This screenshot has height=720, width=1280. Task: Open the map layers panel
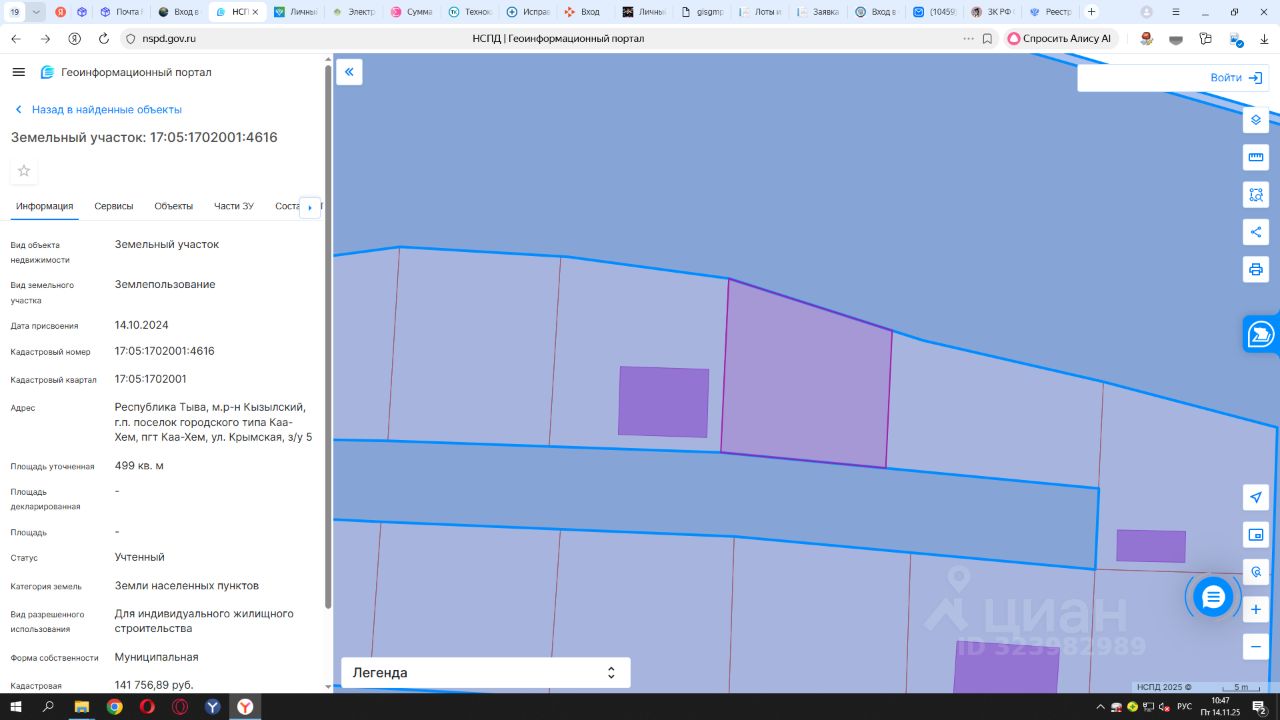[1256, 120]
